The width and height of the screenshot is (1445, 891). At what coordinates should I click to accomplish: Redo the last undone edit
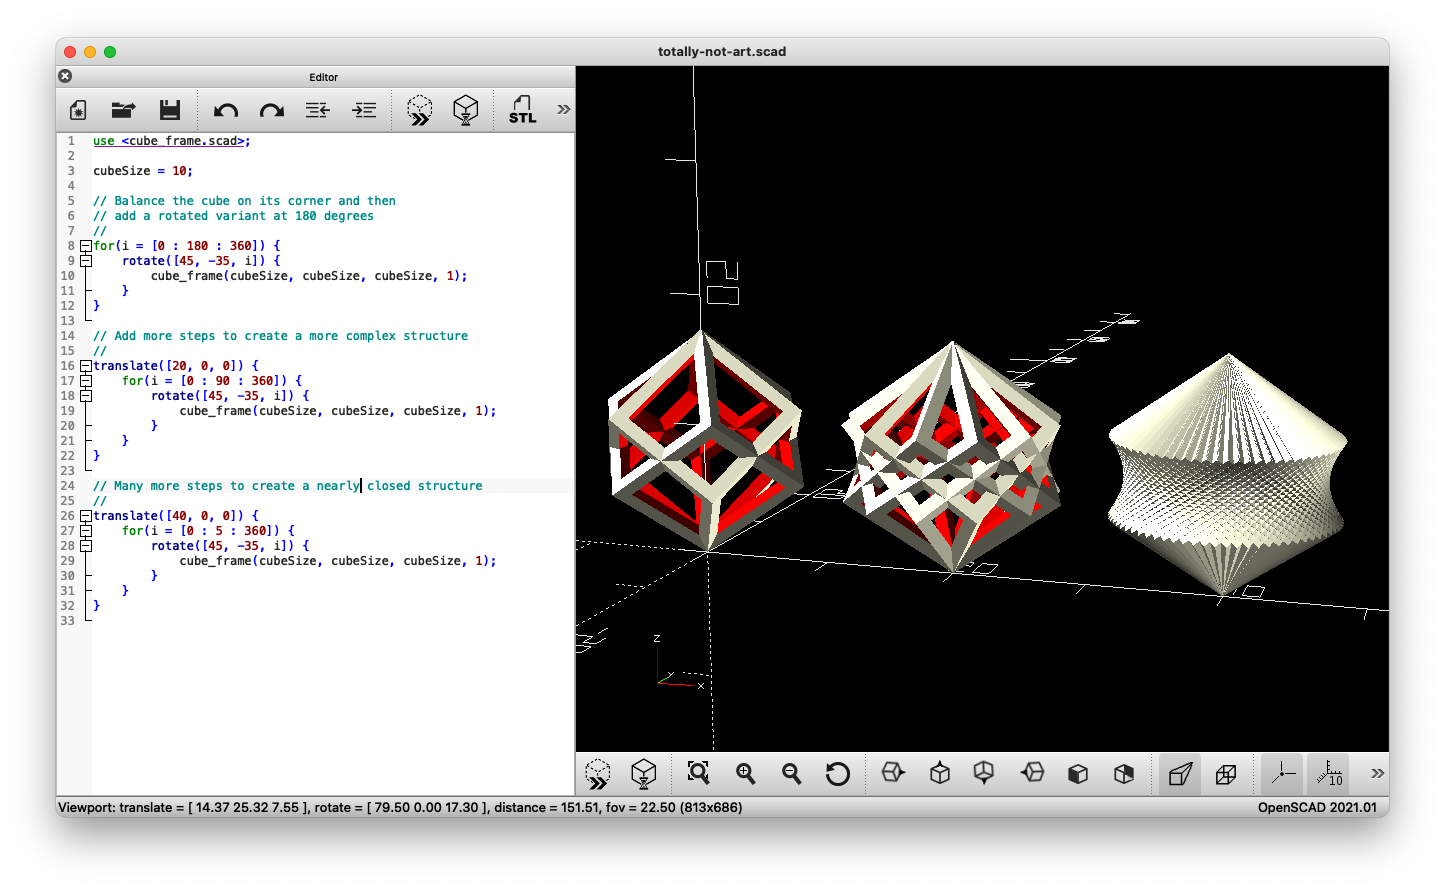[272, 110]
